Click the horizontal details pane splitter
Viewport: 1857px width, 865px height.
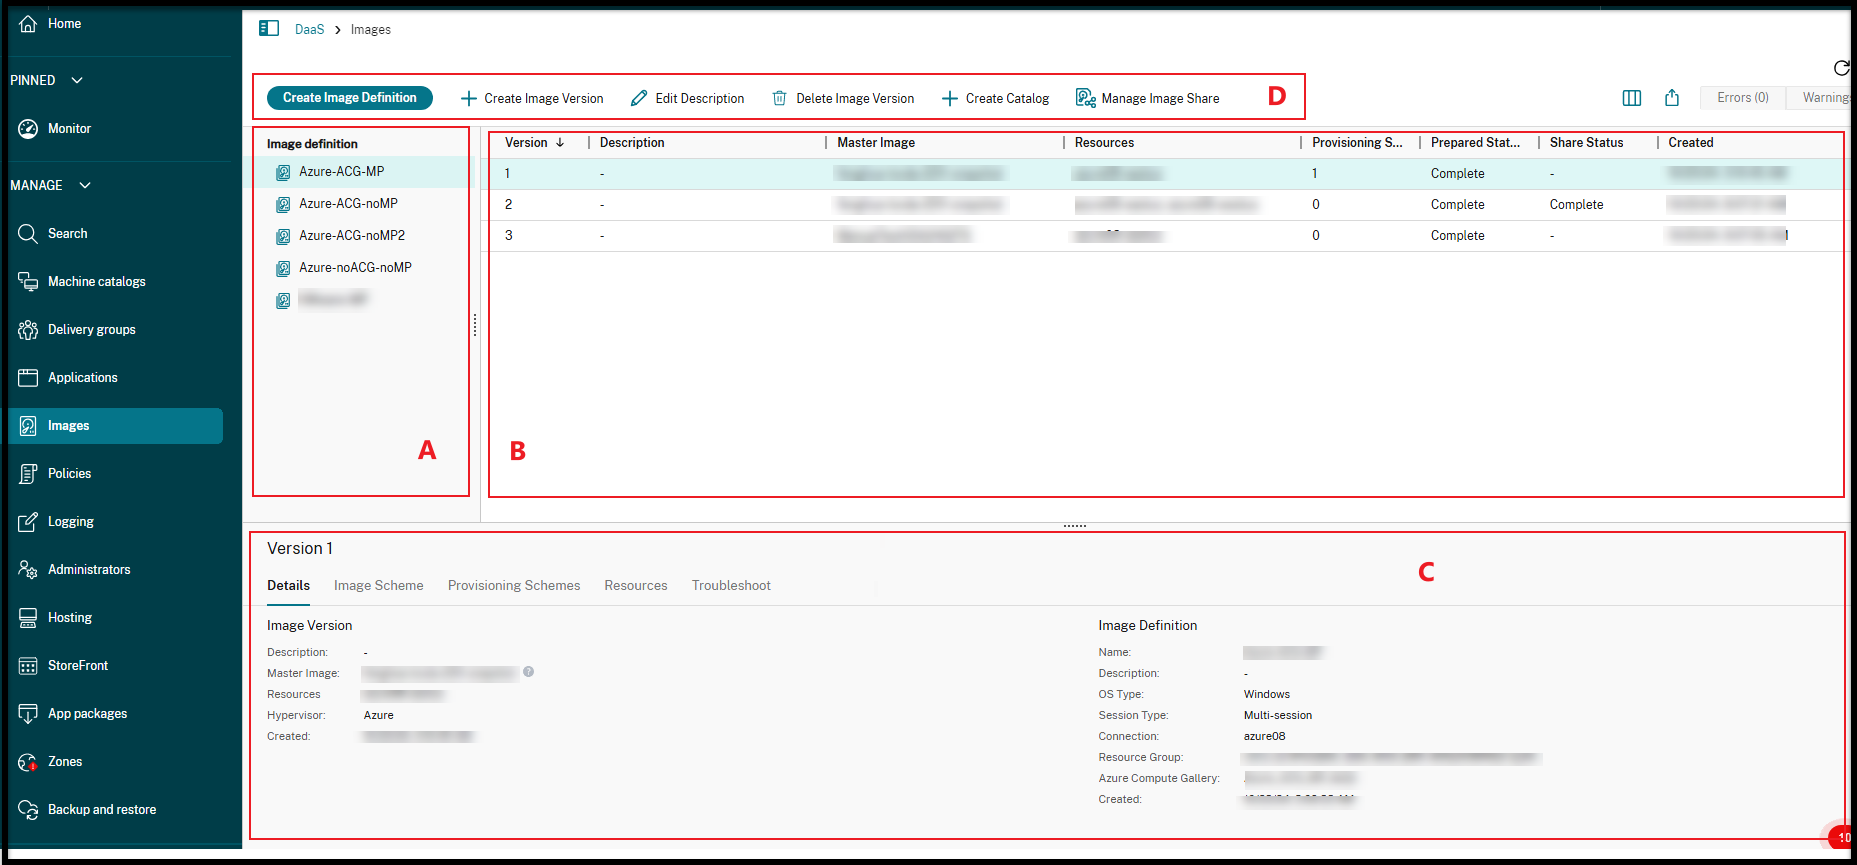[x=1075, y=526]
